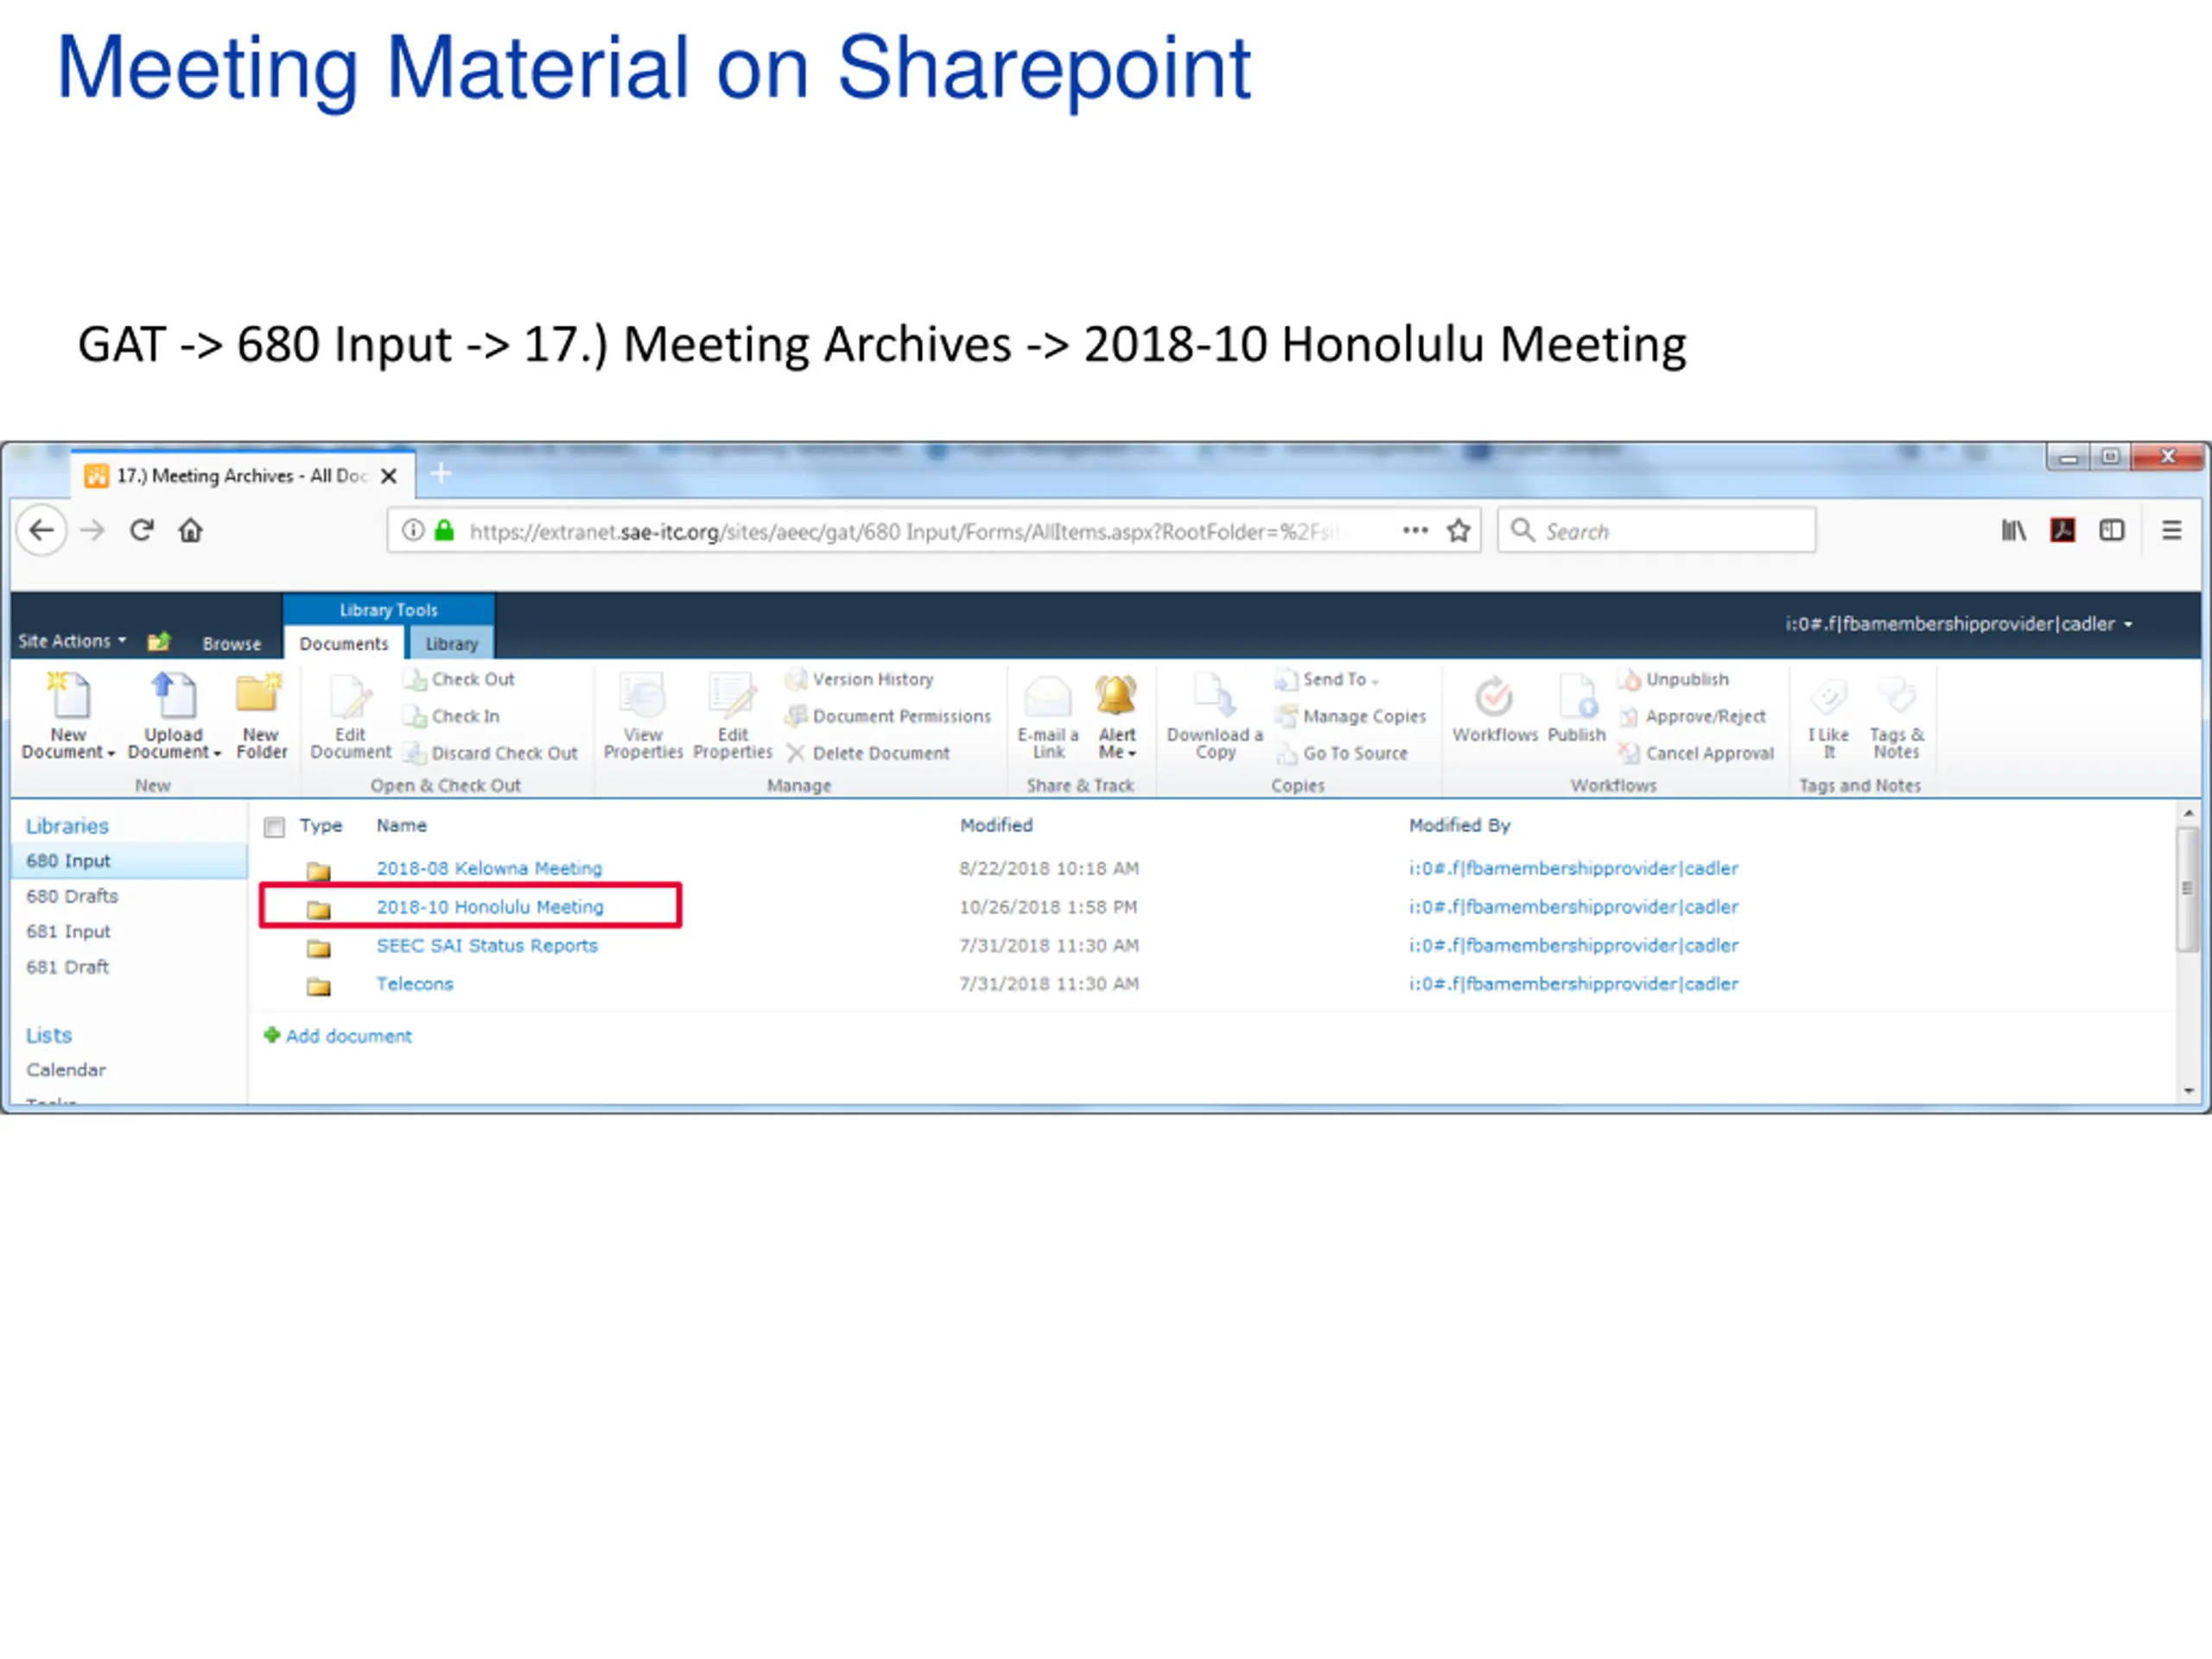Toggle the browser sidebar icon
This screenshot has height=1659, width=2212.
(2112, 530)
